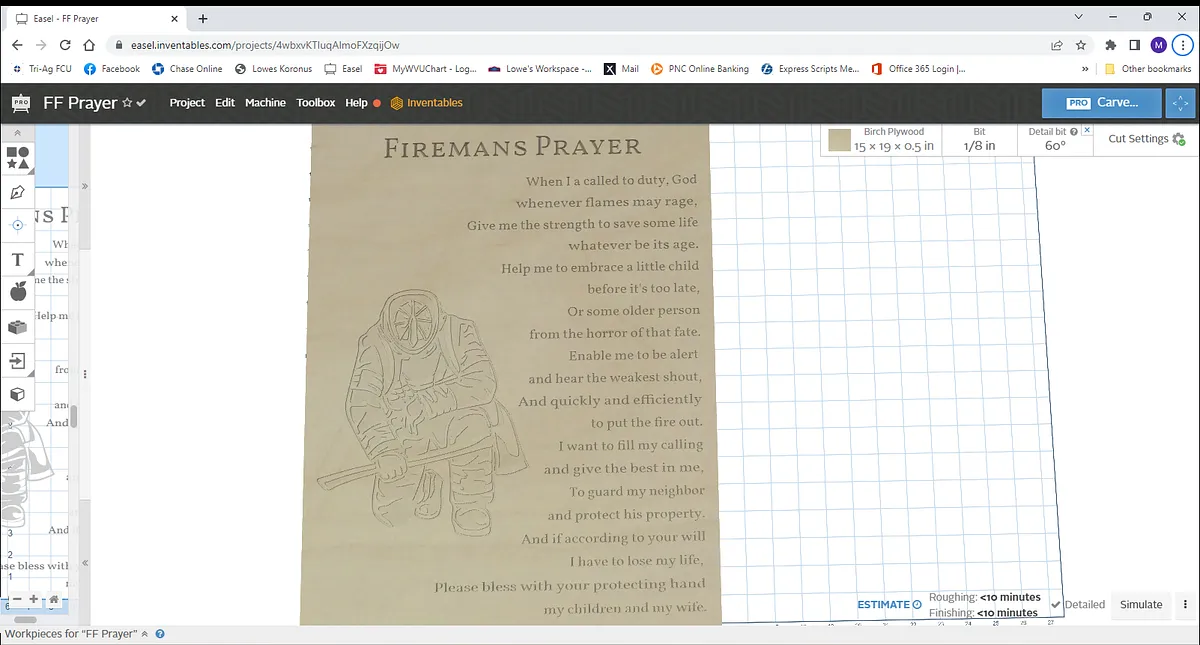Screen dimensions: 1200x645
Task: Open simulate options three-dot menu
Action: 1186,604
